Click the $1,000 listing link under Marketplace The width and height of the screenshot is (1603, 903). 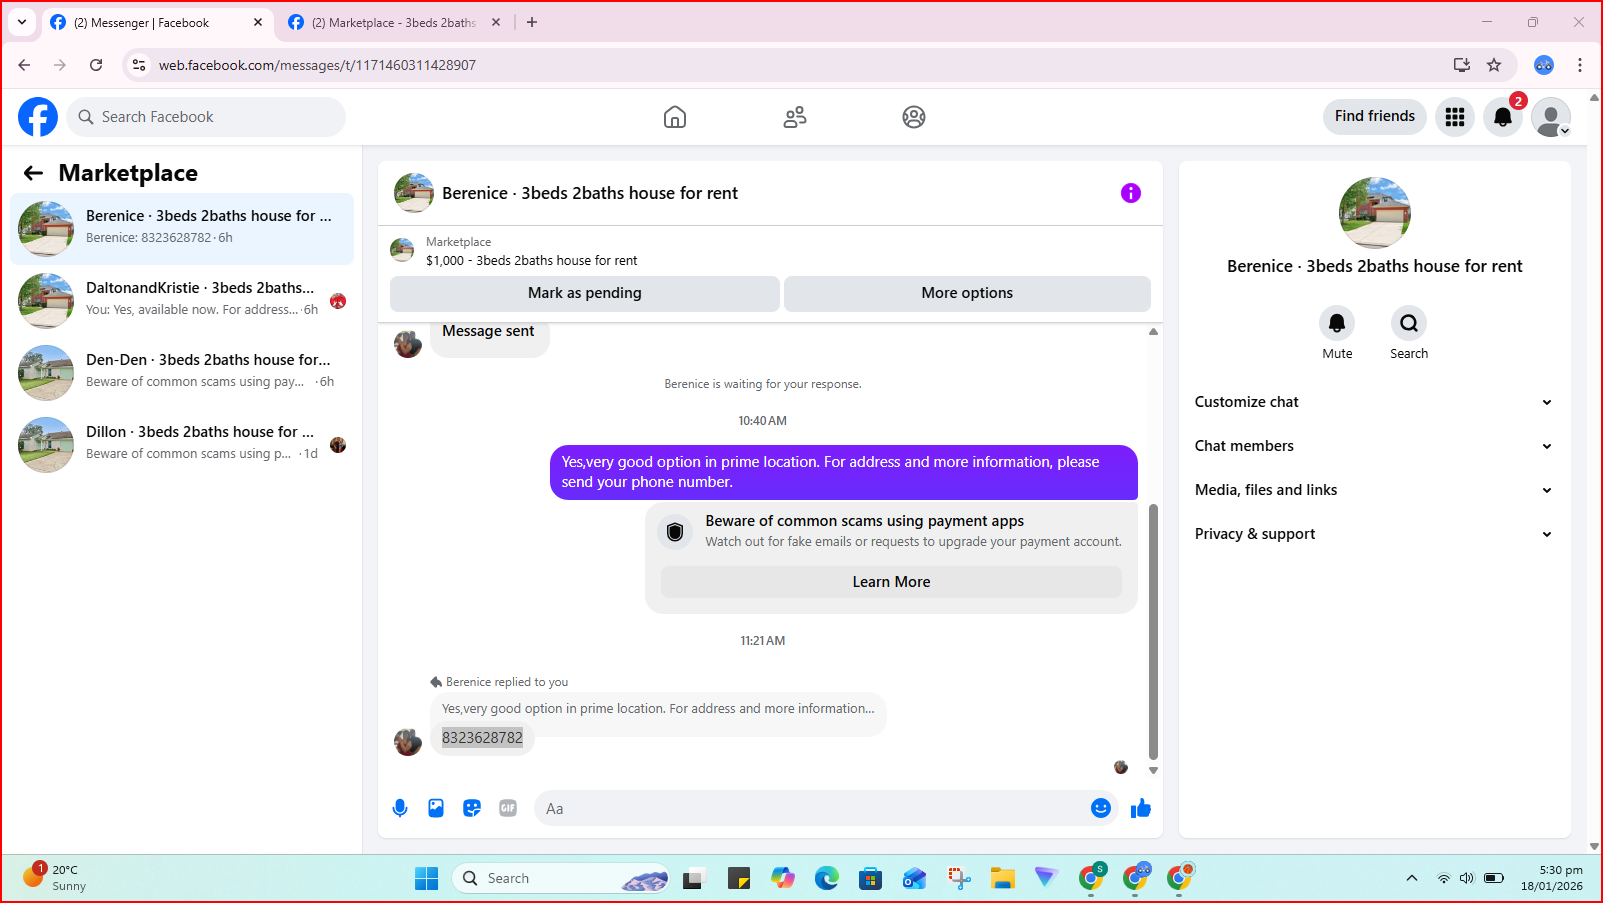tap(532, 260)
